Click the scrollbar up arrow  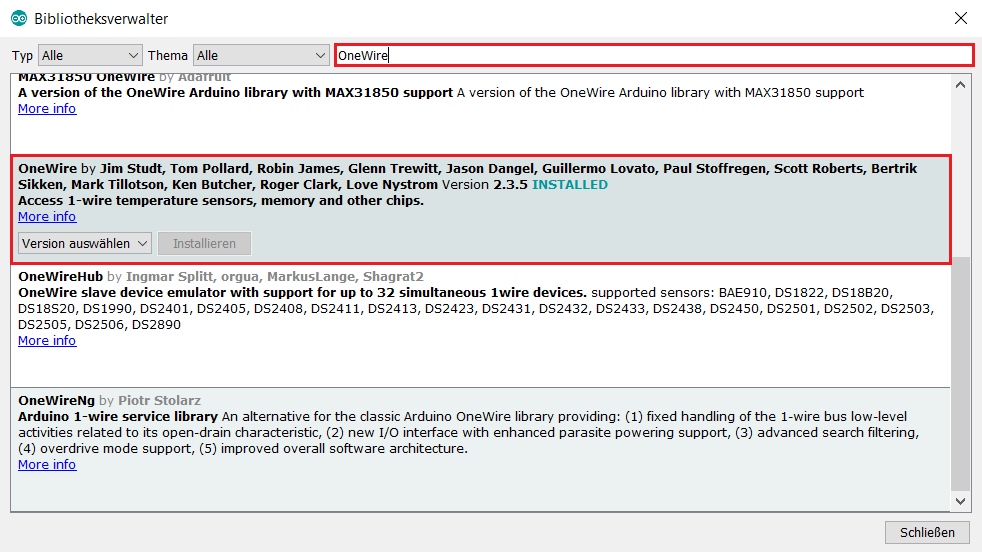[x=961, y=85]
